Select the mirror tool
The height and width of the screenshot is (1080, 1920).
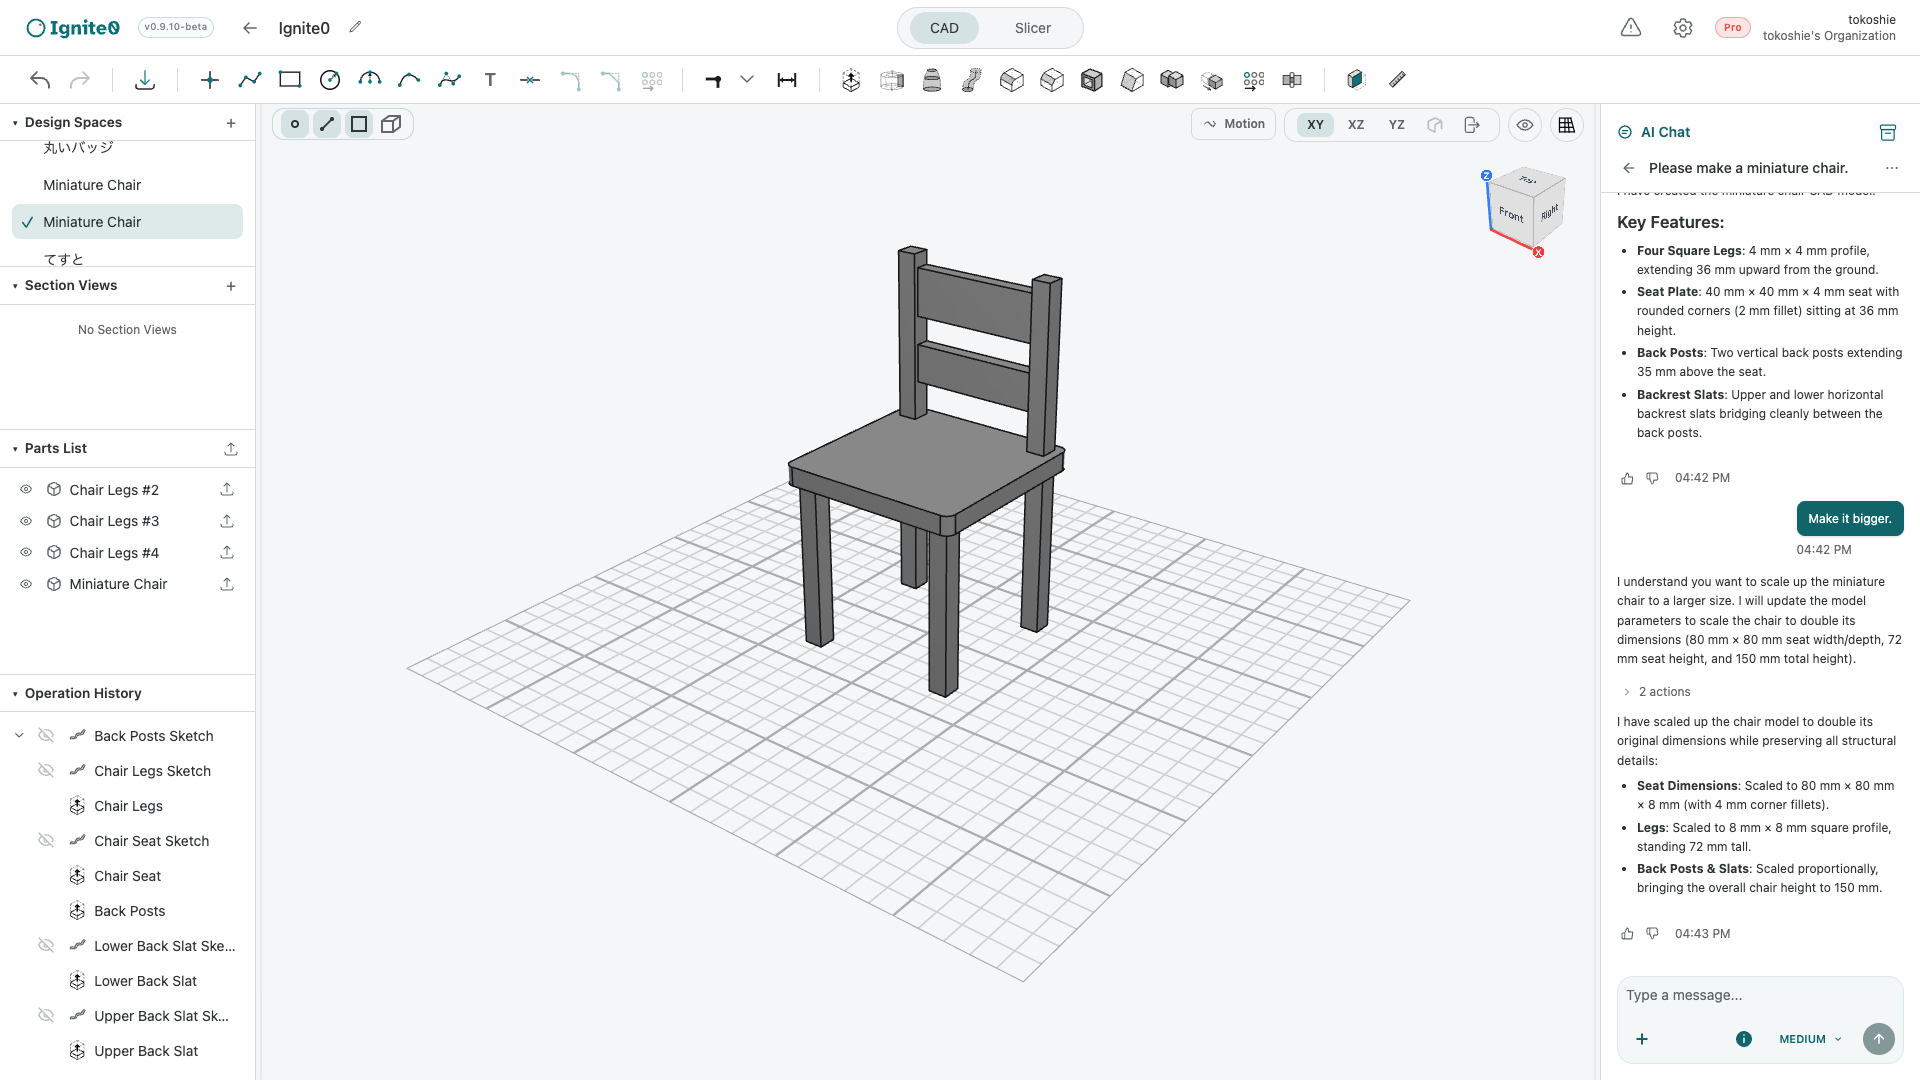(x=1292, y=80)
